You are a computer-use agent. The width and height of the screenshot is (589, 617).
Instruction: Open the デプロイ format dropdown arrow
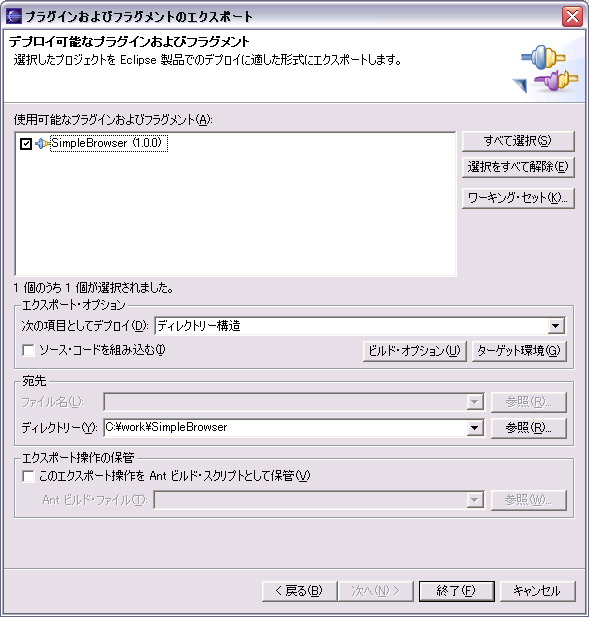pyautogui.click(x=556, y=326)
